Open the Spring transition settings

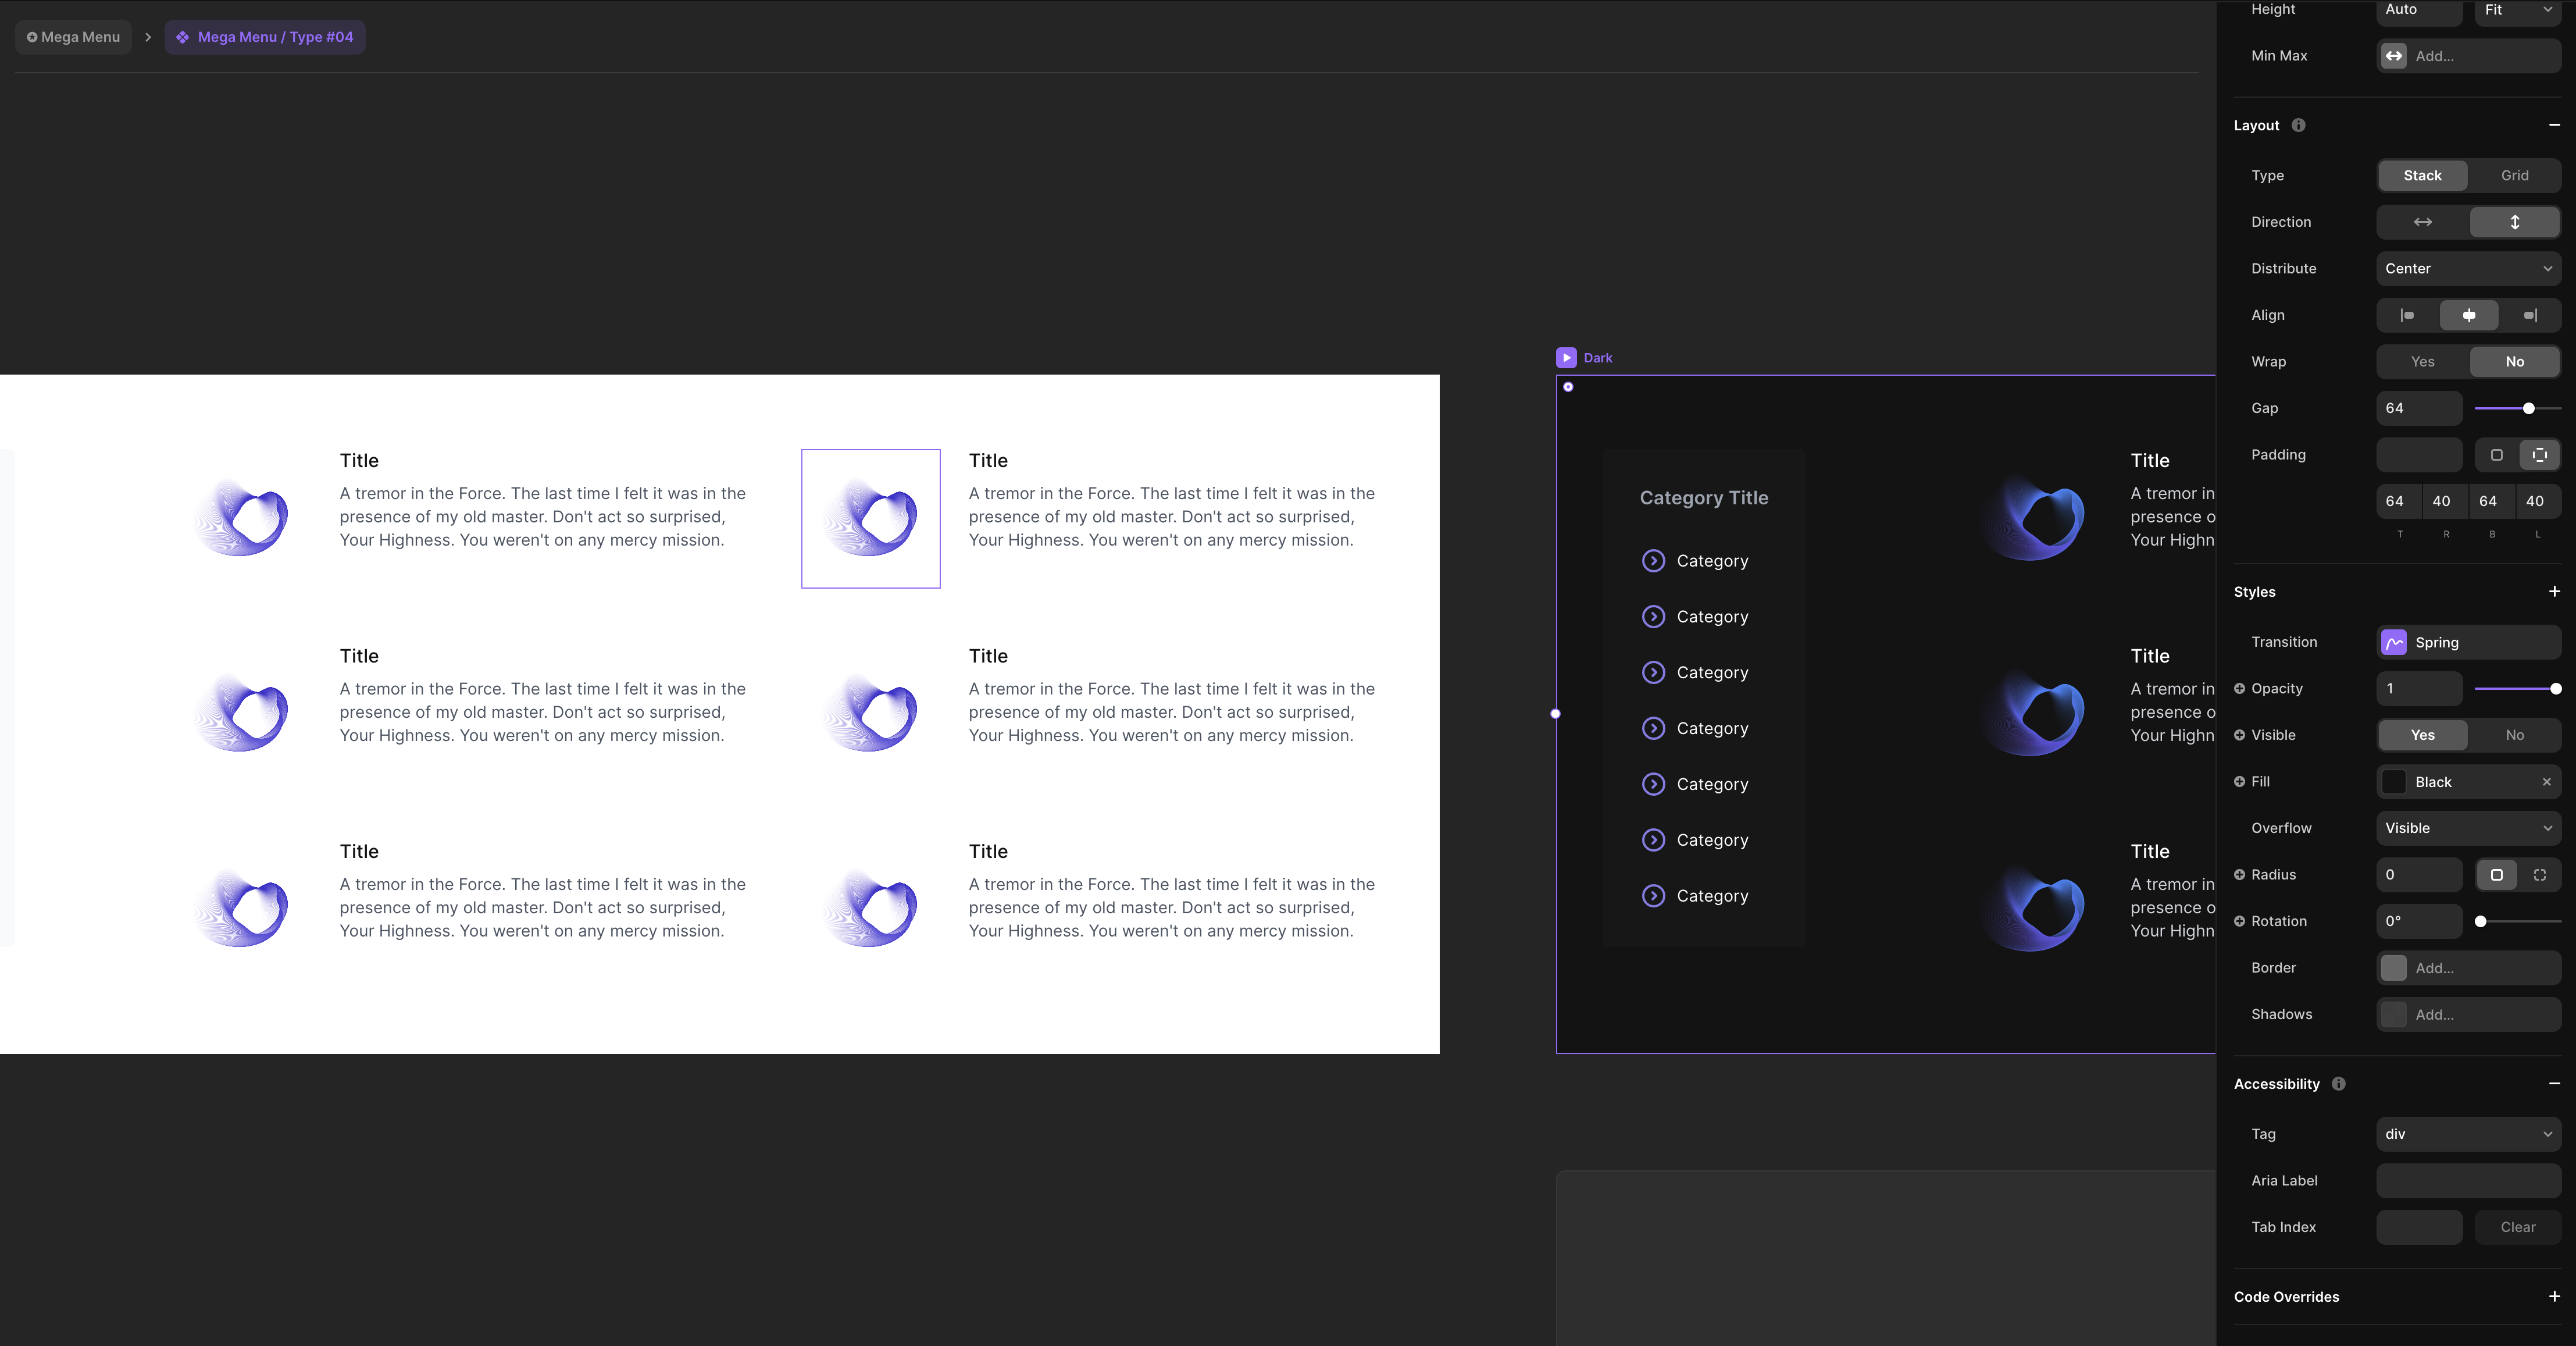pyautogui.click(x=2468, y=642)
